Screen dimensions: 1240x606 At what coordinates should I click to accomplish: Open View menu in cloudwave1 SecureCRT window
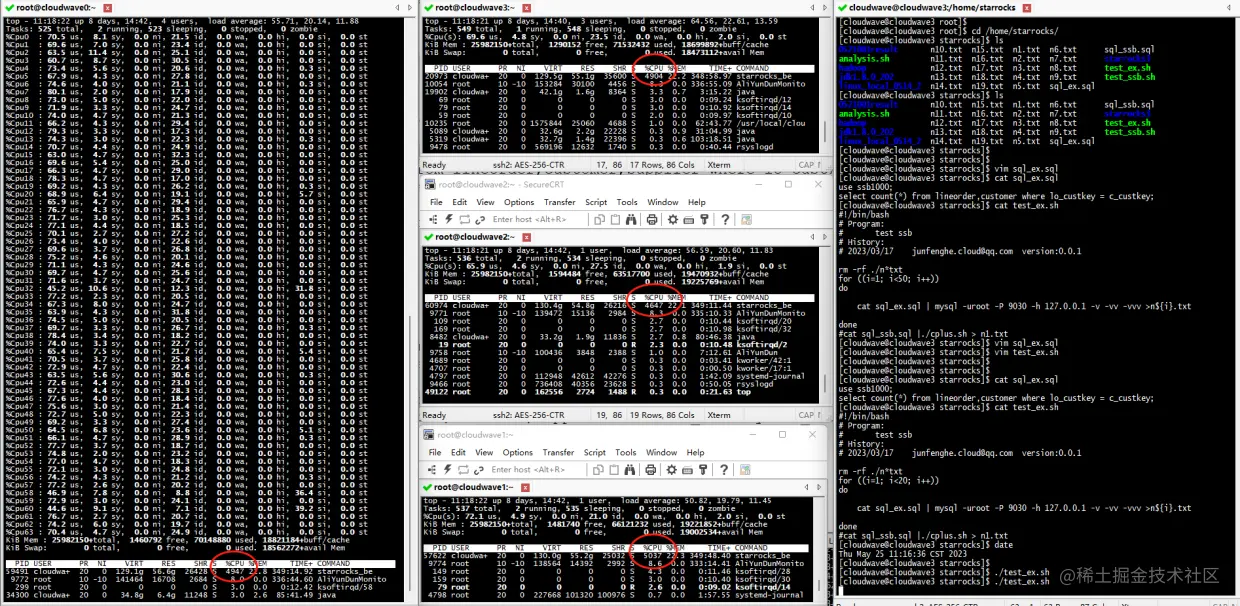[x=484, y=452]
